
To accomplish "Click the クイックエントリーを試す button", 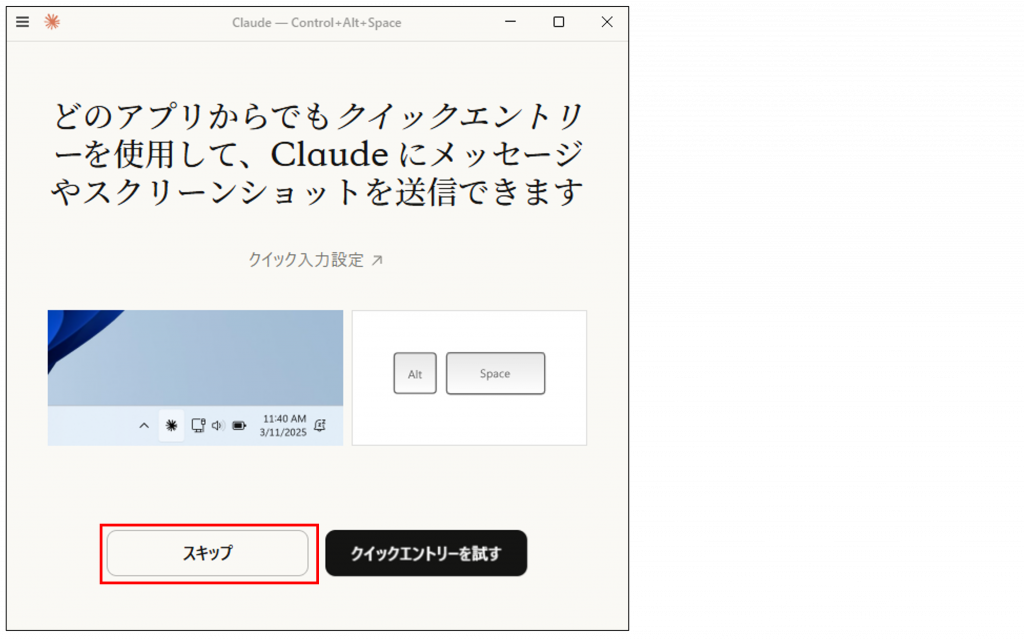I will tap(426, 553).
